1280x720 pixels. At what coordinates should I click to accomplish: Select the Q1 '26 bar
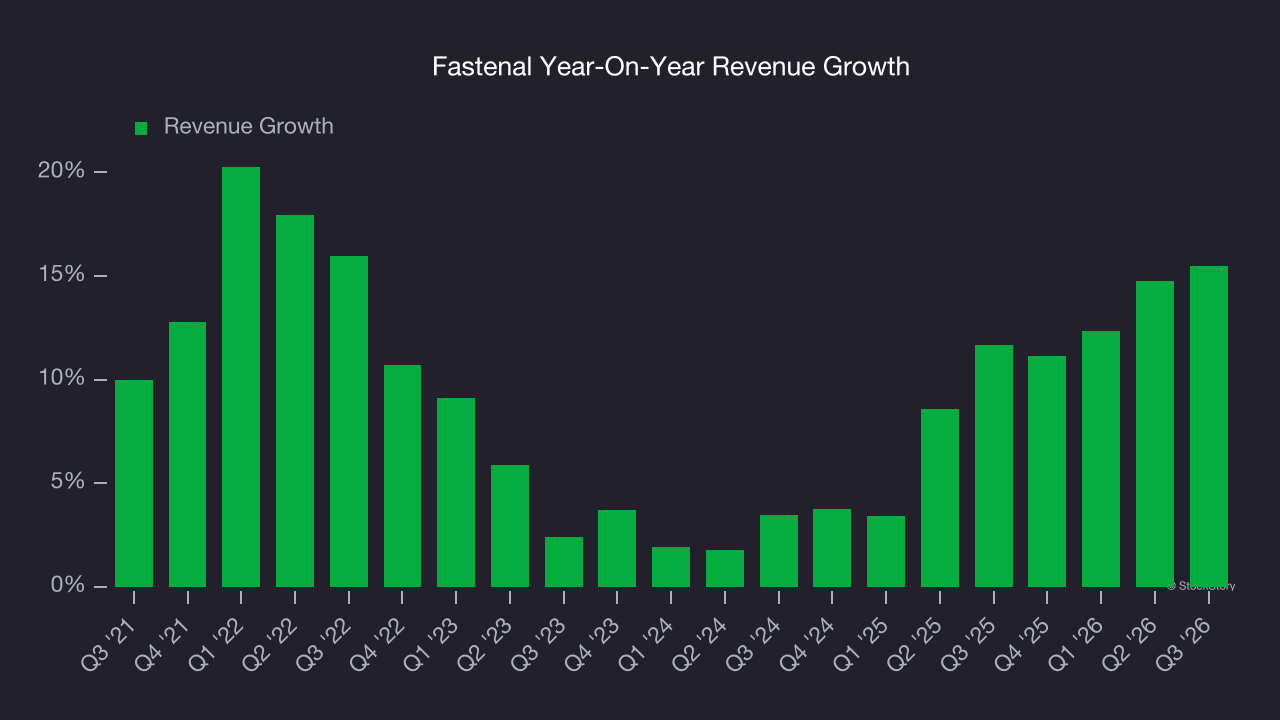pos(1101,459)
